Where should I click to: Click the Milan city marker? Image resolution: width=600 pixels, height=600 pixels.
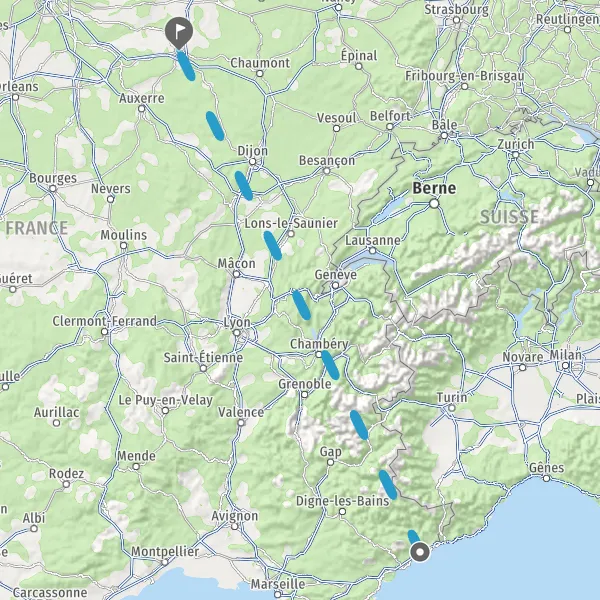(x=566, y=366)
